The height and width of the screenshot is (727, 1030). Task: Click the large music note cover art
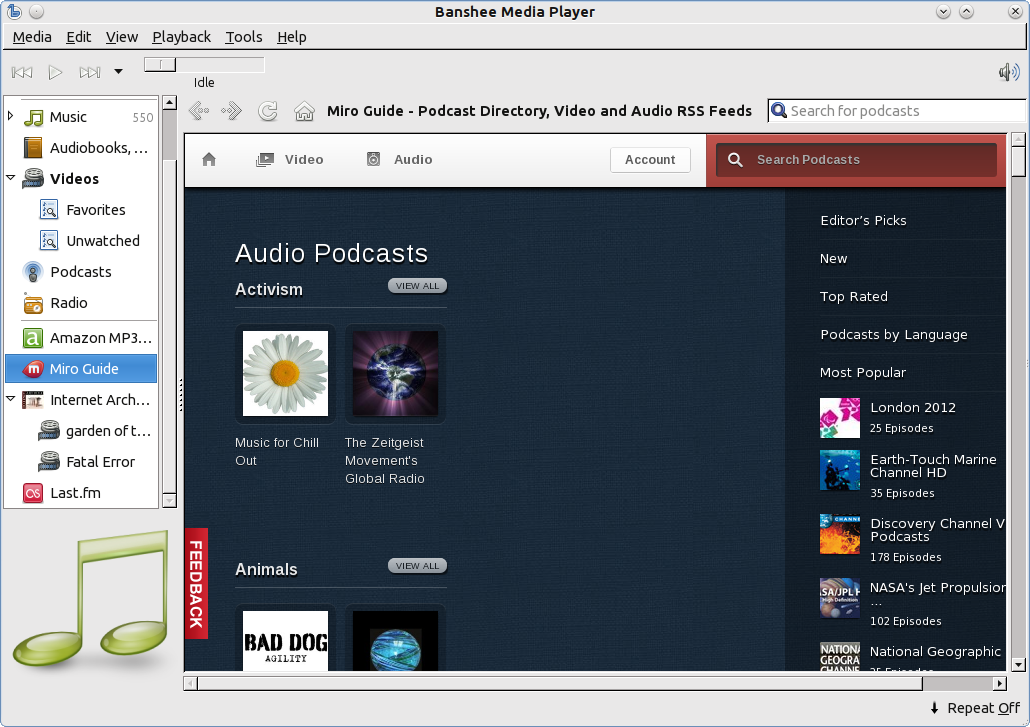click(x=91, y=598)
